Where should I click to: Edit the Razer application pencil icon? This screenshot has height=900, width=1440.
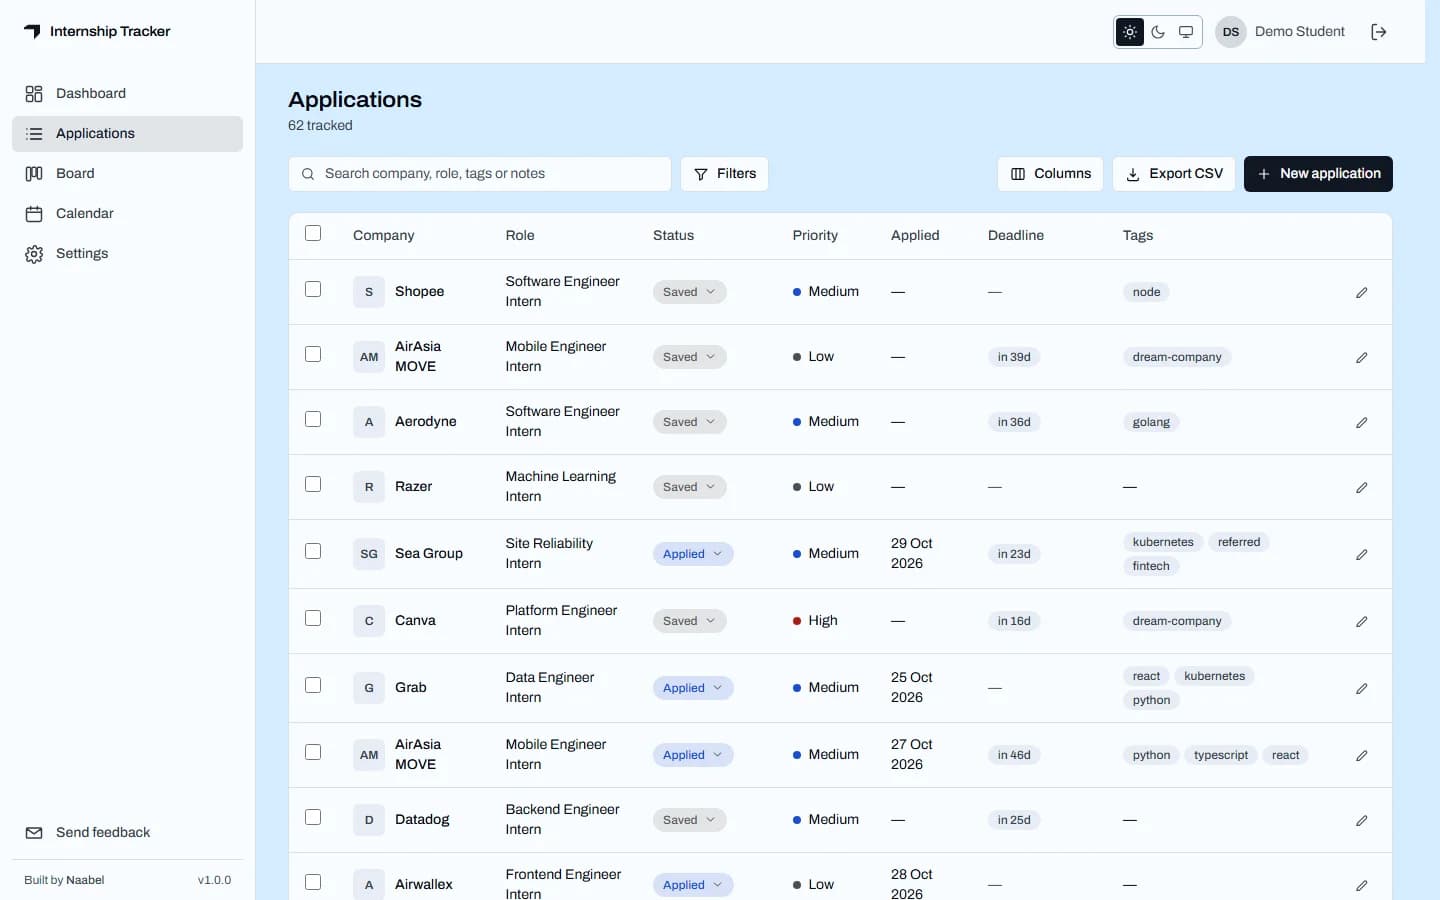click(1362, 488)
